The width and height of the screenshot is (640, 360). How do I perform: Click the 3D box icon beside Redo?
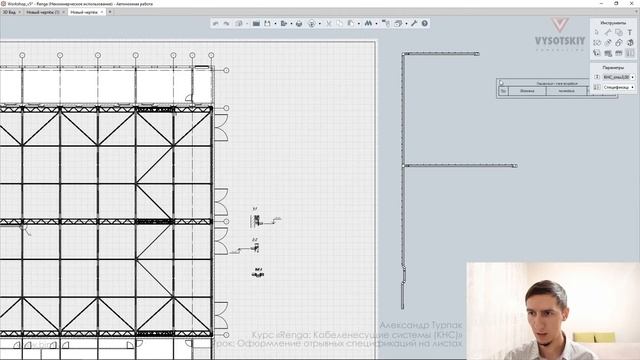[x=239, y=23]
